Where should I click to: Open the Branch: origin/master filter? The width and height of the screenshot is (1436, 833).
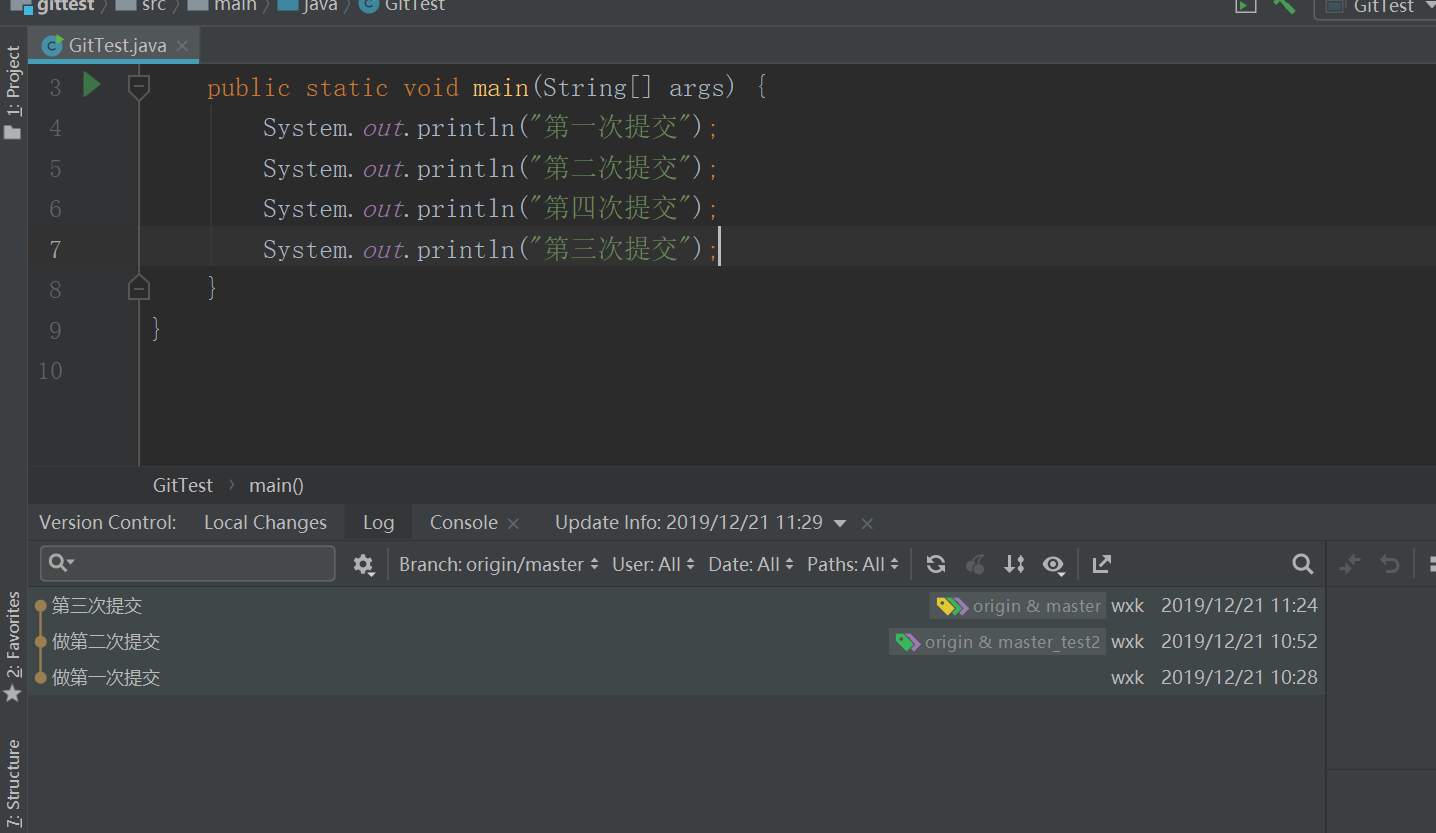pos(498,564)
